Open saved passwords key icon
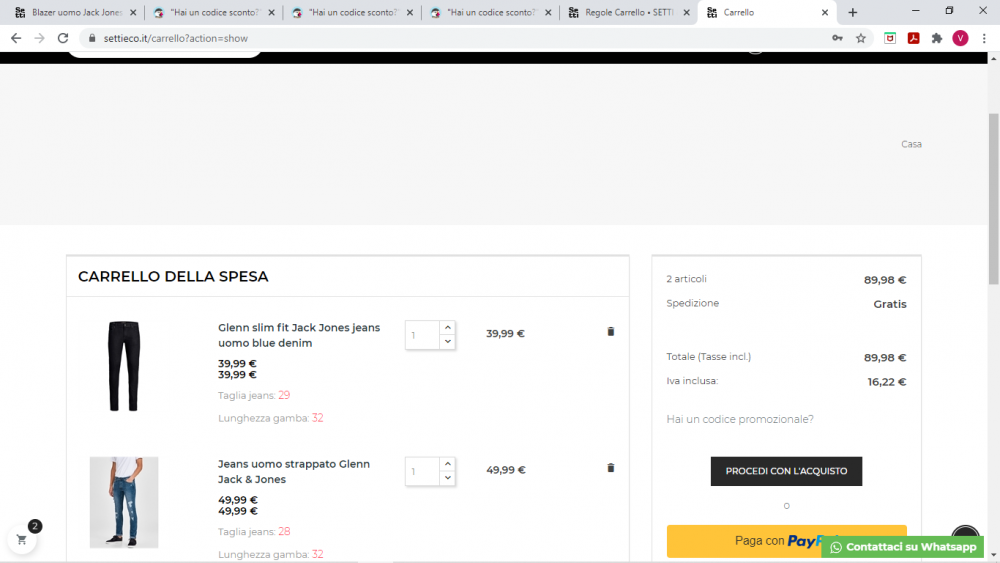 [837, 38]
